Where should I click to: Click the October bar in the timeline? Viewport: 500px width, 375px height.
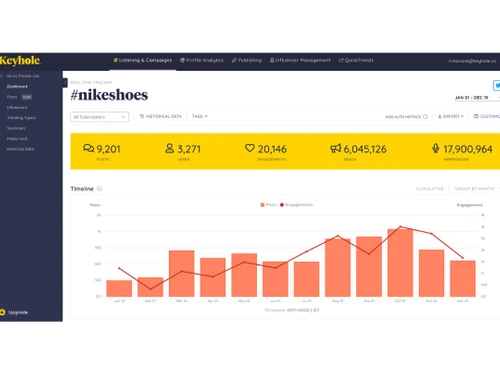400,263
